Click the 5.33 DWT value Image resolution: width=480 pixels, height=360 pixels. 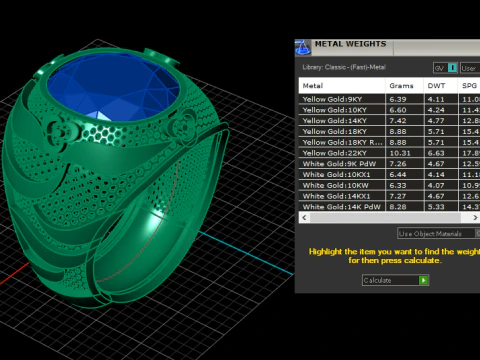[436, 207]
